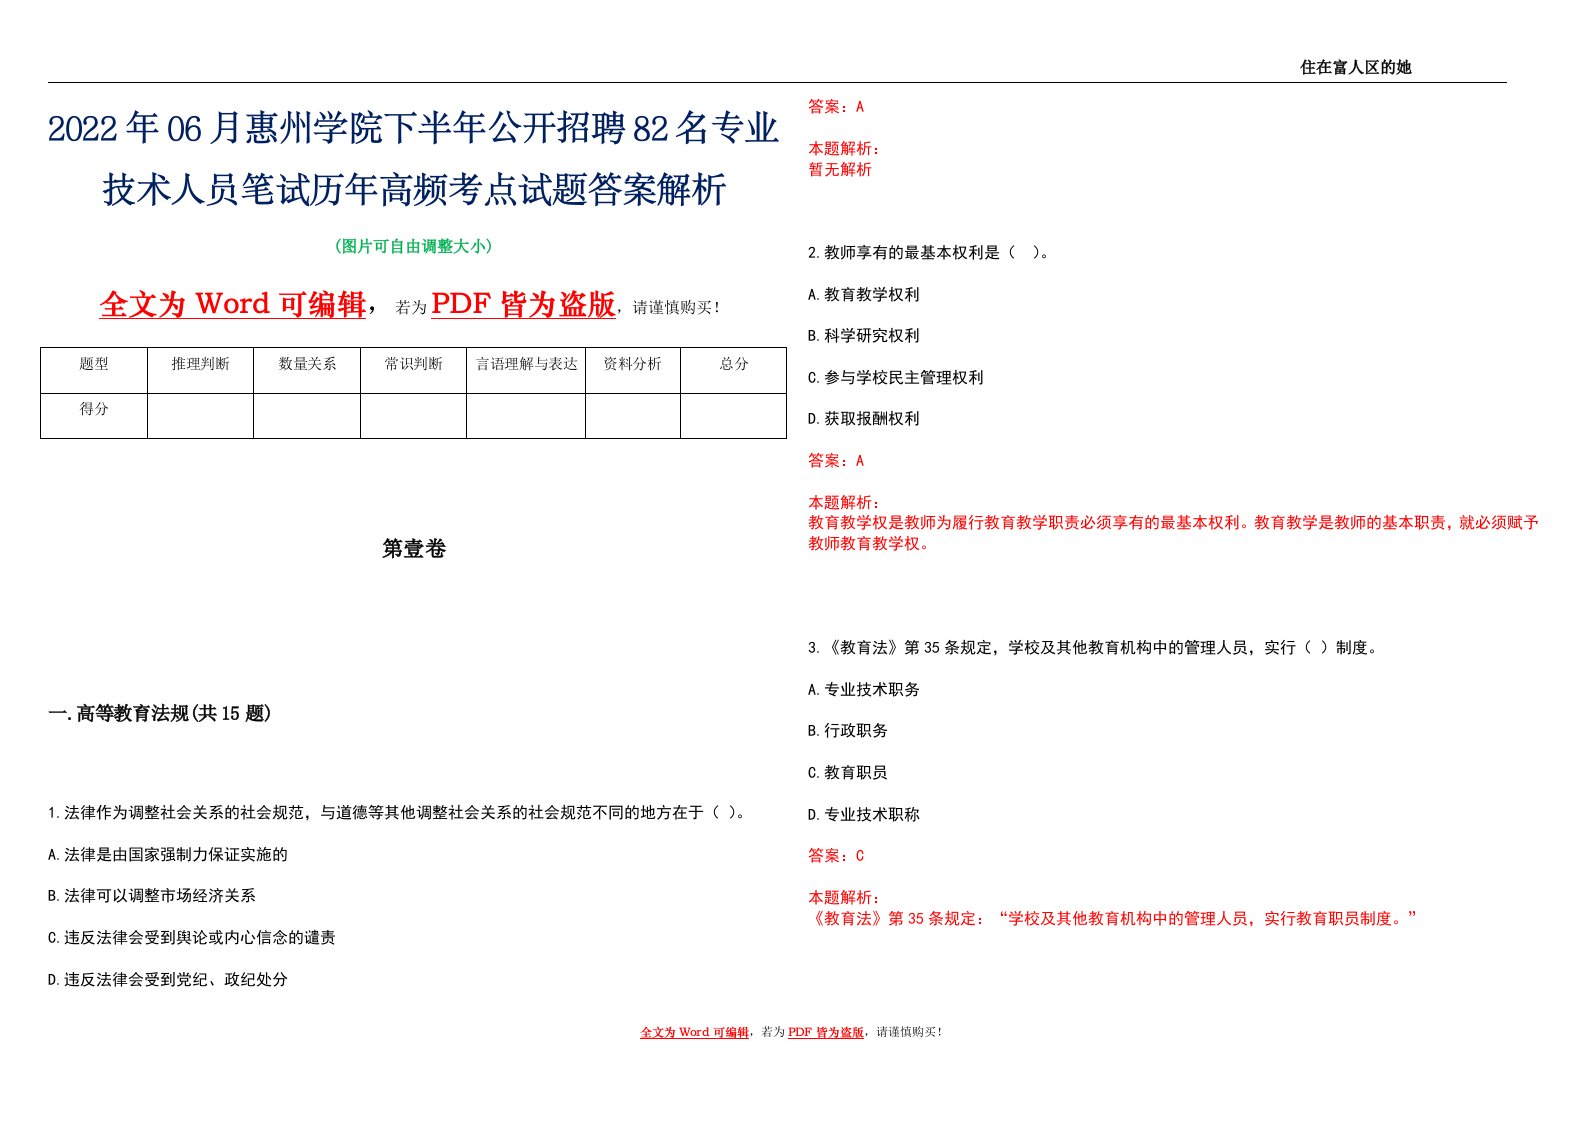This screenshot has height=1122, width=1587.
Task: Click the explanation starting 教育教学权是教师为履行
Action: pyautogui.click(x=1174, y=533)
